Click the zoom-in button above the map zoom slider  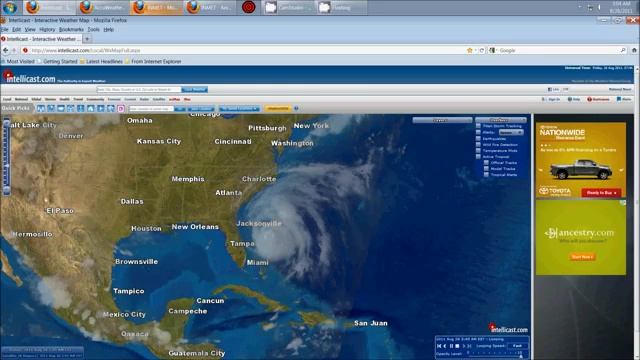tap(6, 123)
